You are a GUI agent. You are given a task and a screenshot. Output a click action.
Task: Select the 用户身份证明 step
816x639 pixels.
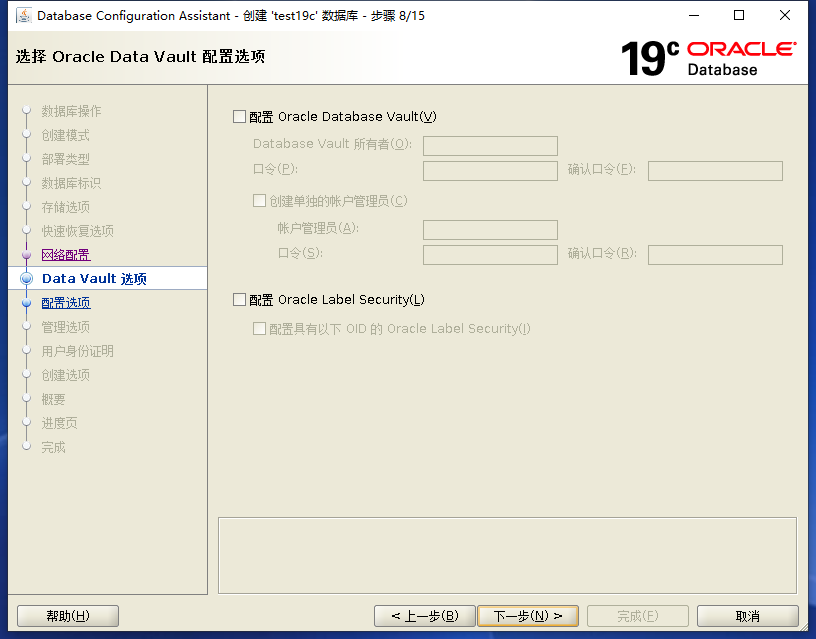78,351
